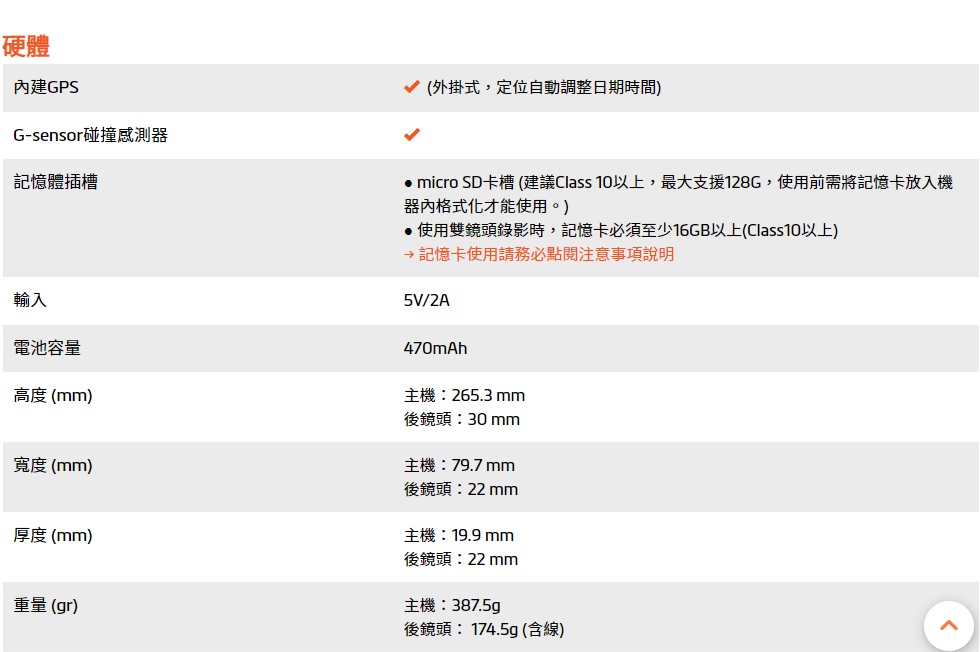Image resolution: width=980 pixels, height=652 pixels.
Task: Select the 內建GPS row label
Action: [x=46, y=88]
